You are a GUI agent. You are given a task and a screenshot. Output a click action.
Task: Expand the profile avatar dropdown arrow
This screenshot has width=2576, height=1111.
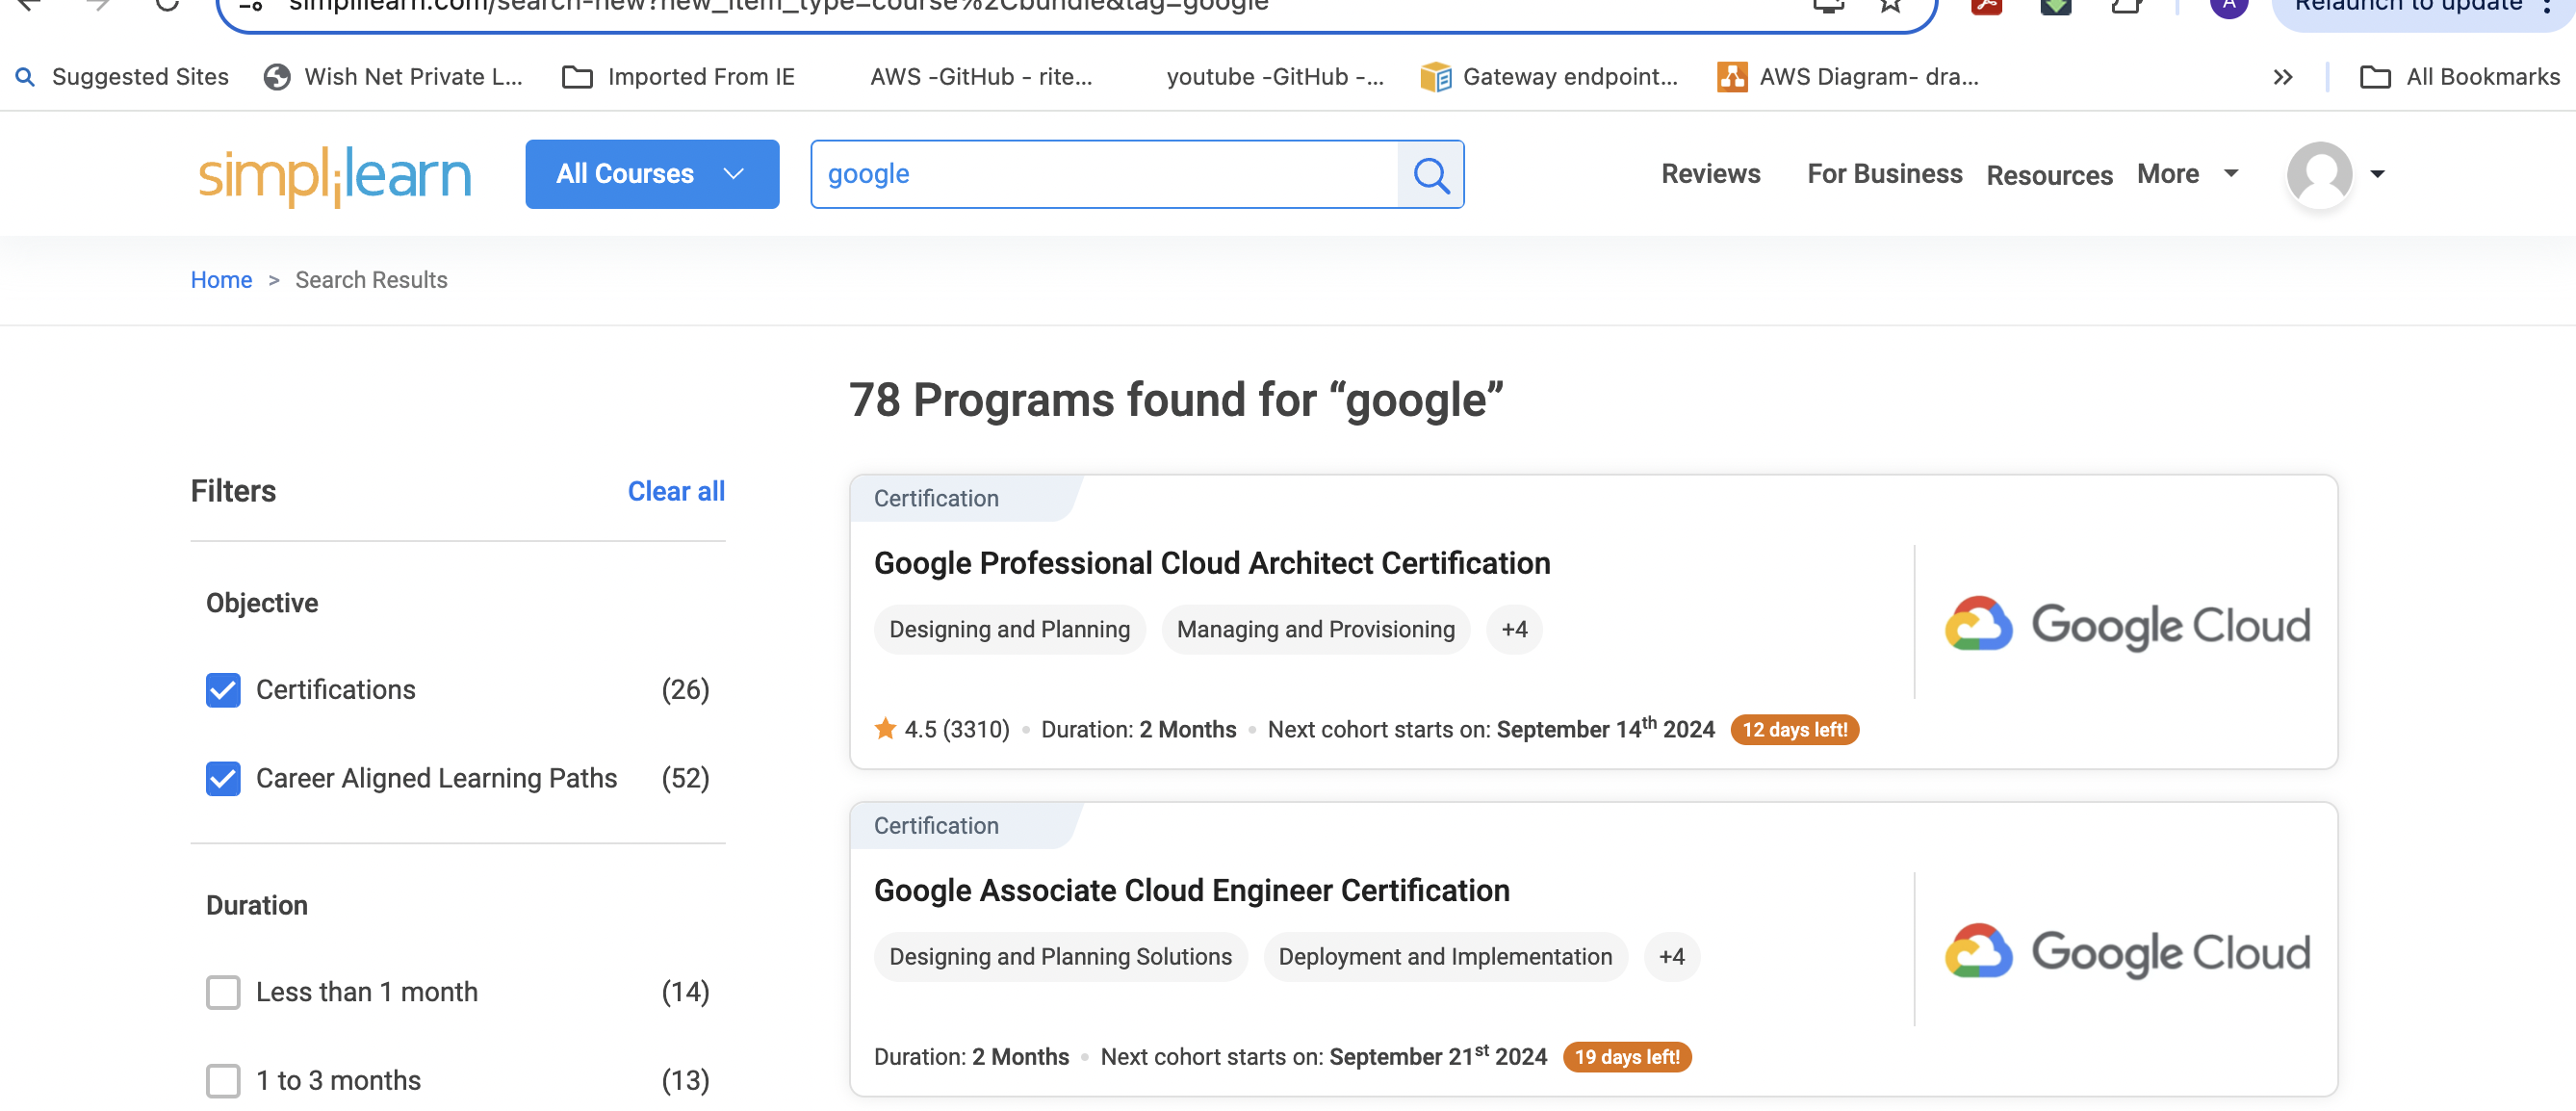pos(2377,175)
